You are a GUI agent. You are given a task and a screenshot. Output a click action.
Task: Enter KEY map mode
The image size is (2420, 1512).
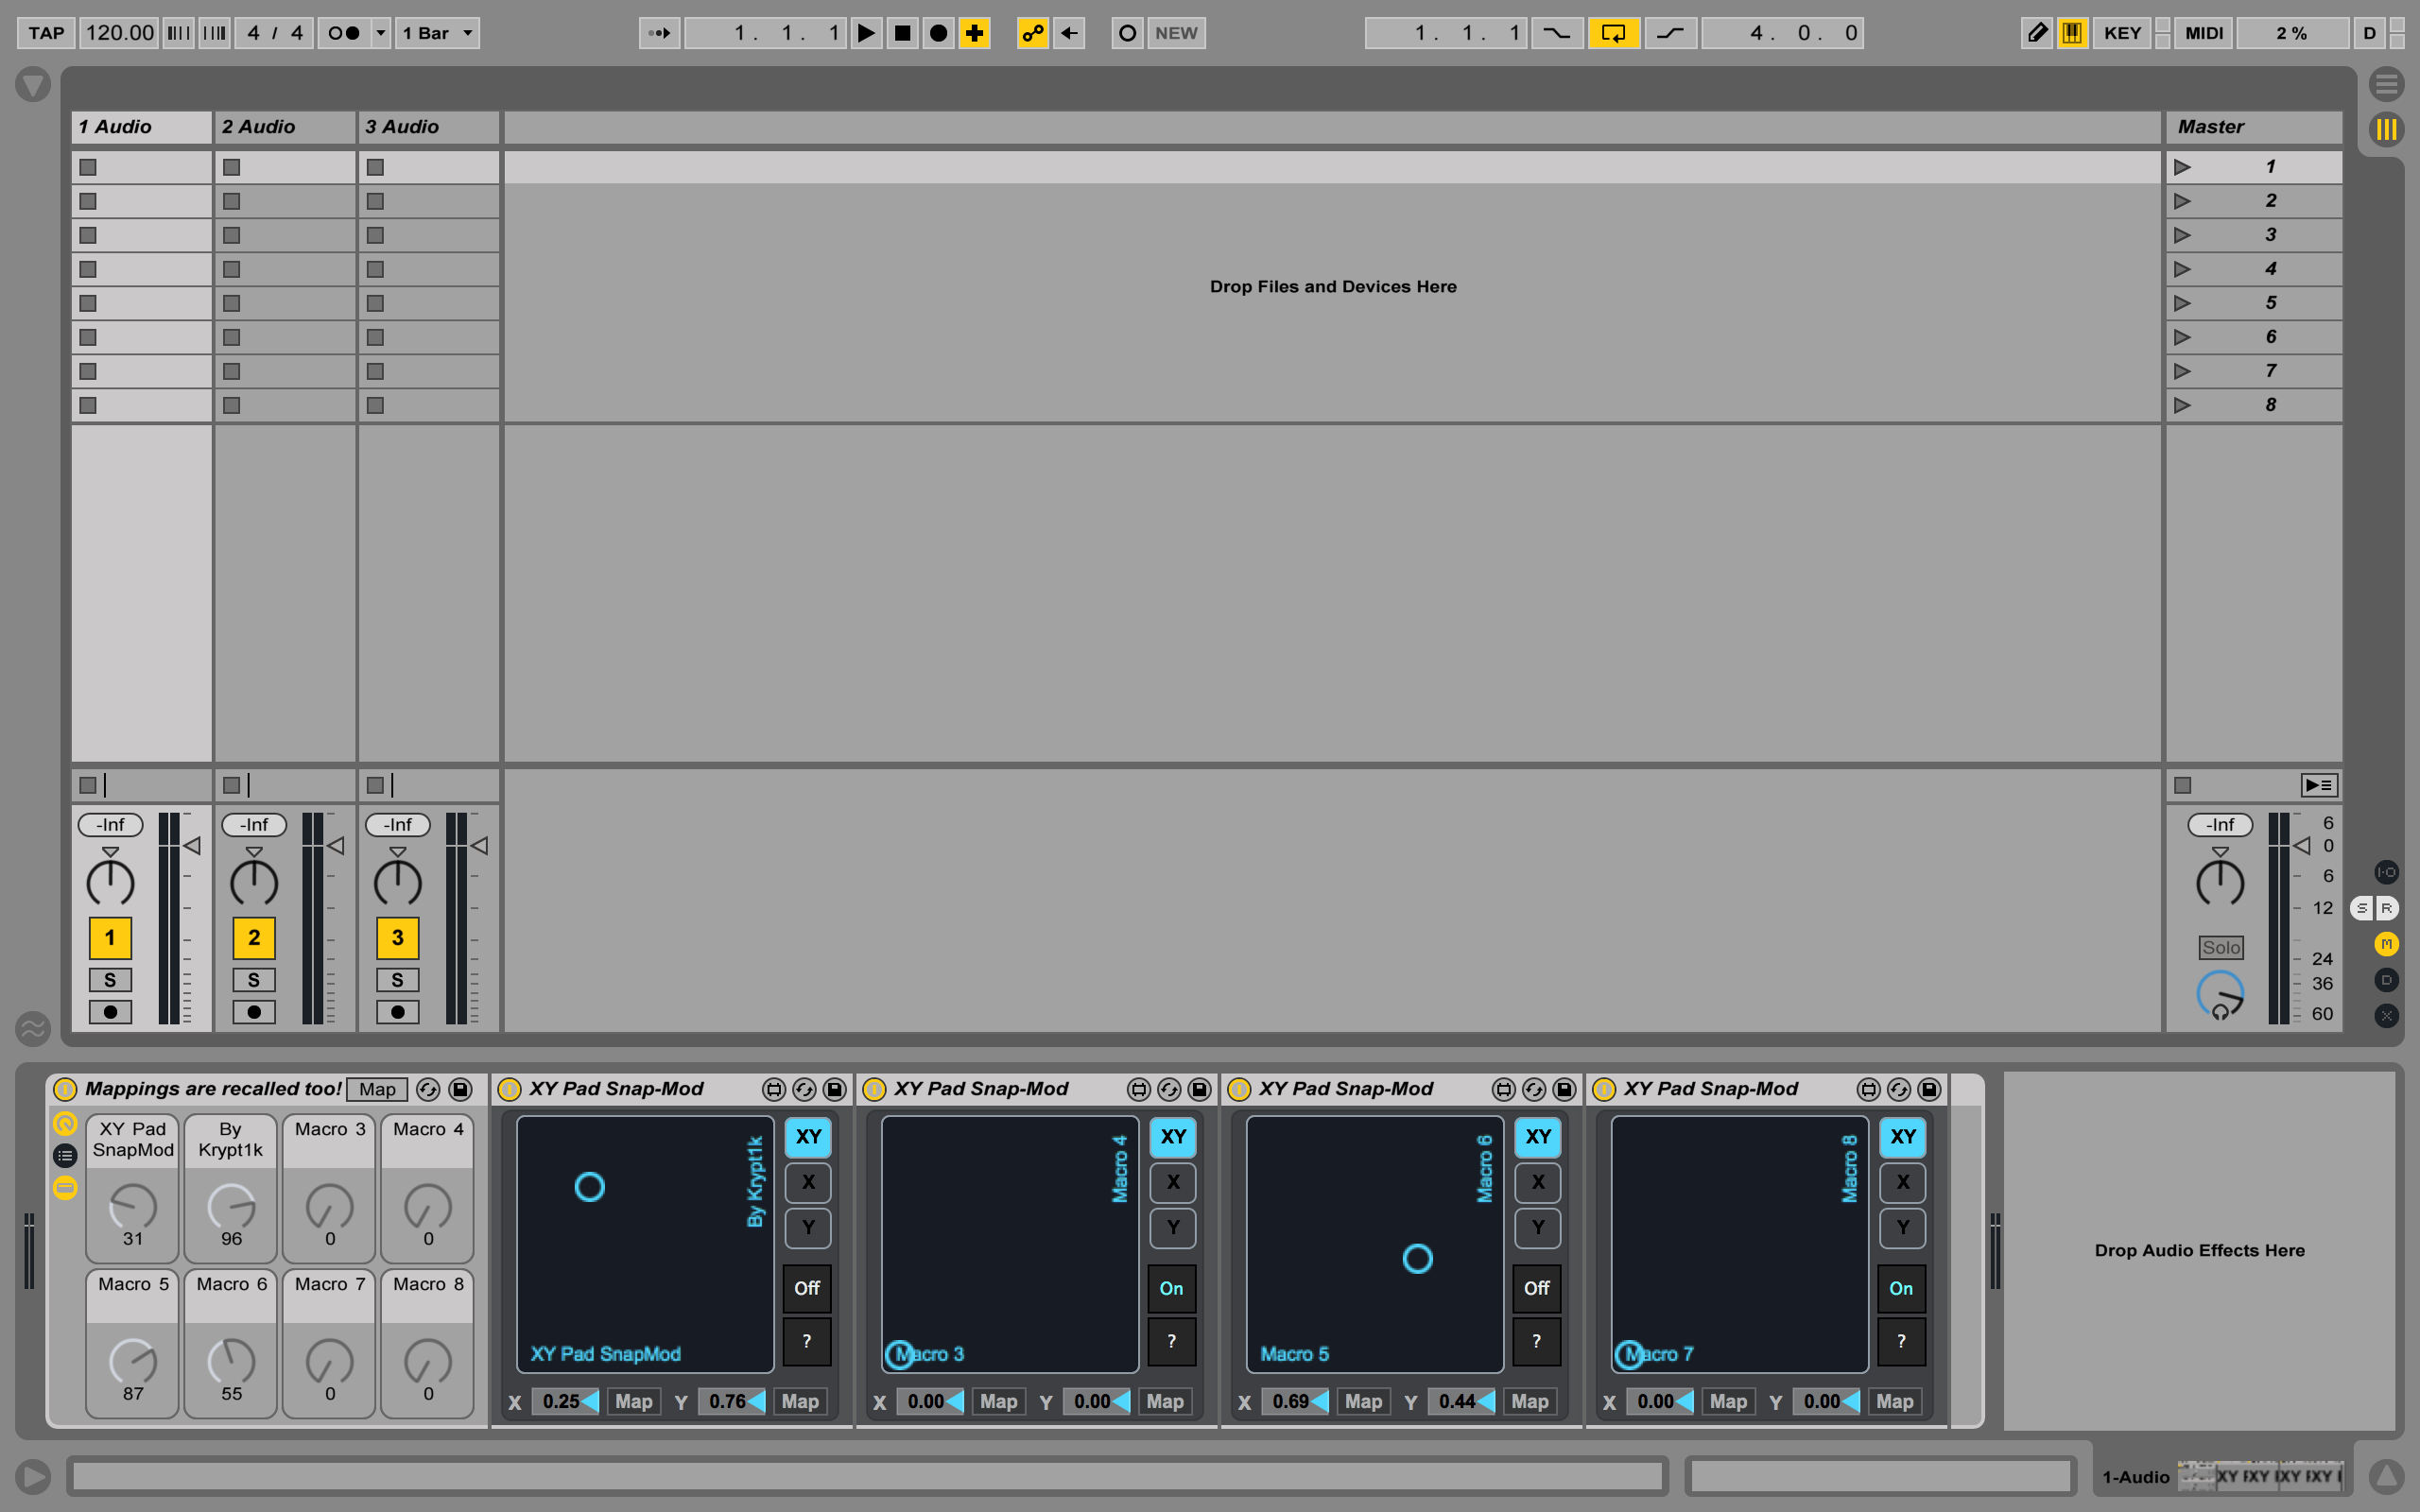[2122, 33]
